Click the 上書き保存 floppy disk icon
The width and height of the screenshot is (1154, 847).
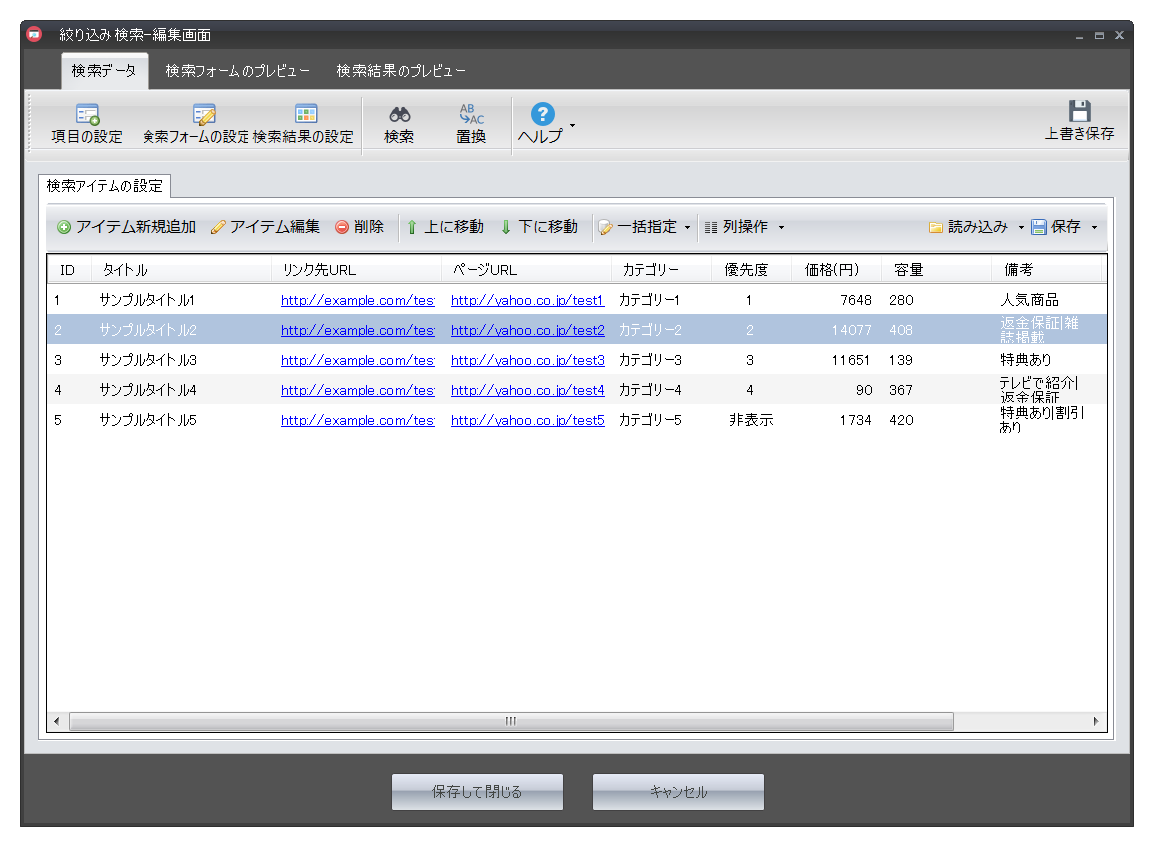coord(1079,111)
